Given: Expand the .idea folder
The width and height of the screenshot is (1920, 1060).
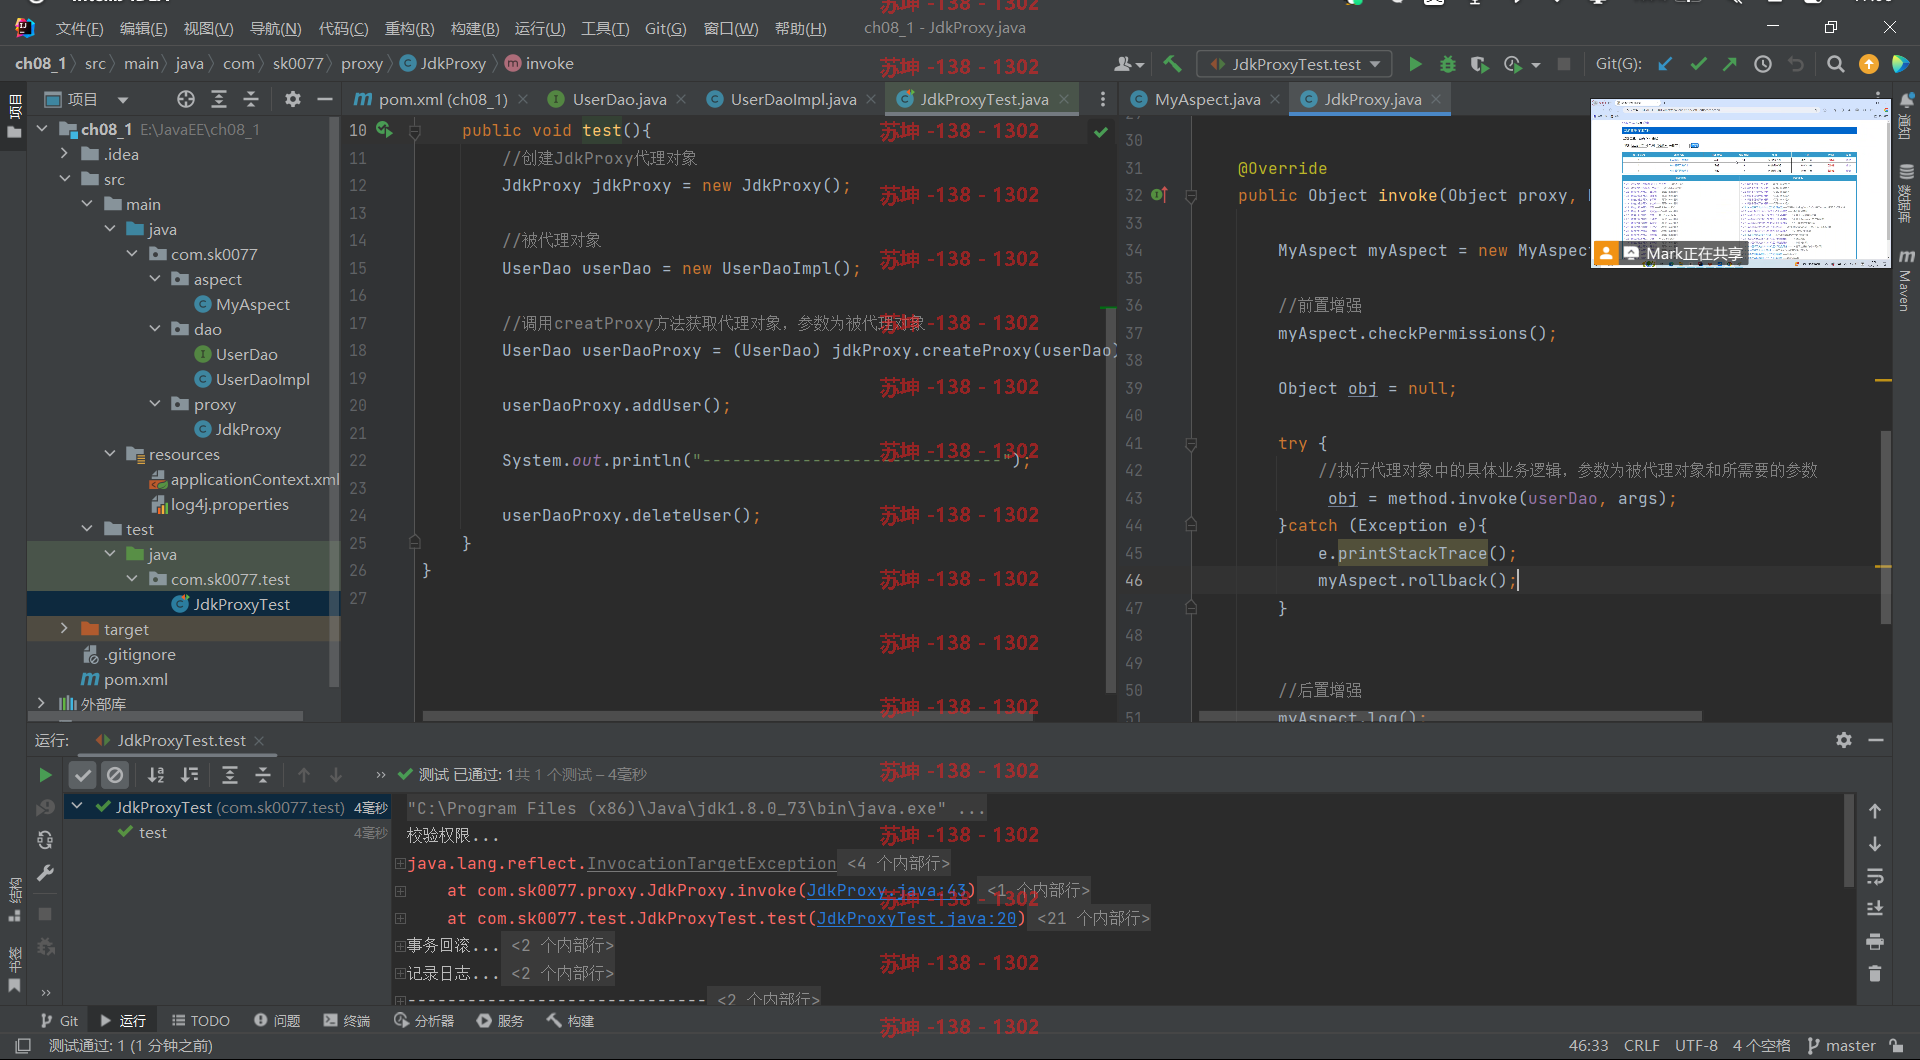Looking at the screenshot, I should click(65, 154).
